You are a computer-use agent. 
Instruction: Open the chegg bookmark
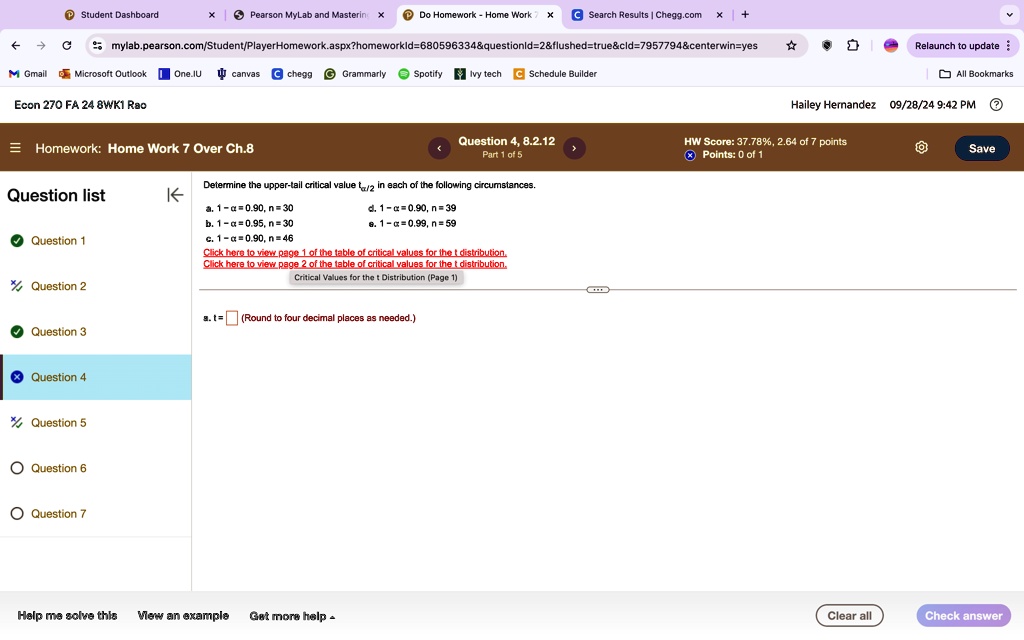[x=292, y=74]
